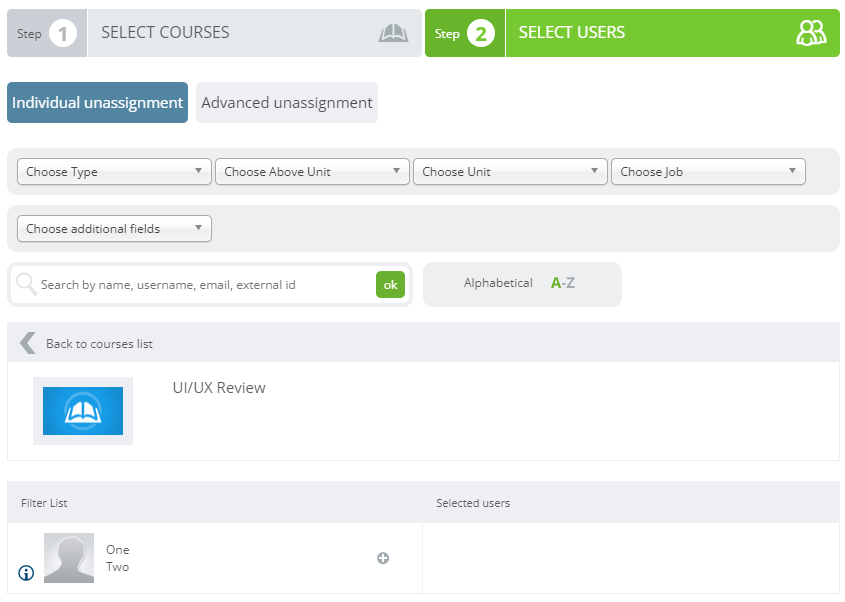Switch to the Advanced unassignment tab

pyautogui.click(x=286, y=102)
